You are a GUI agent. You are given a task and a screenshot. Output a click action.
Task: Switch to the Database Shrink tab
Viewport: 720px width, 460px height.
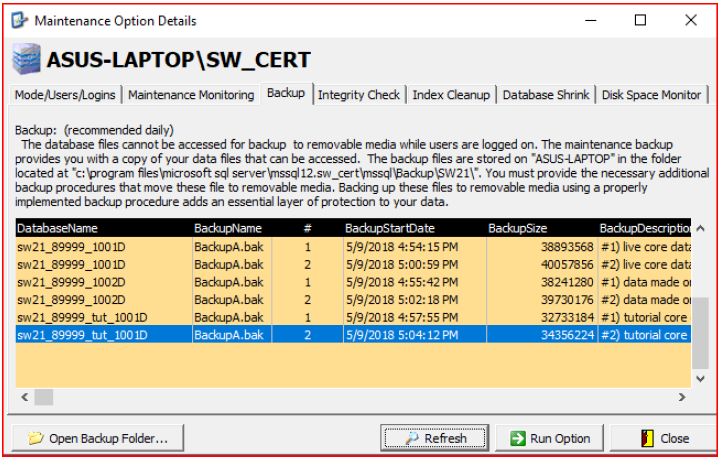coord(546,95)
